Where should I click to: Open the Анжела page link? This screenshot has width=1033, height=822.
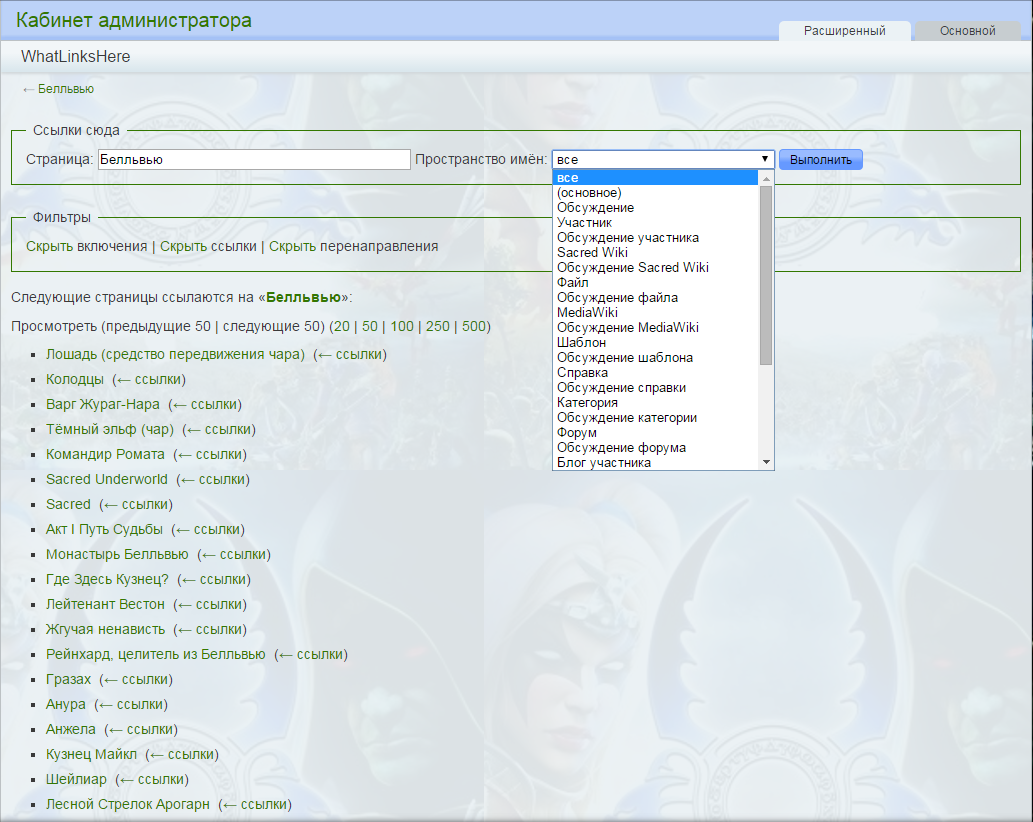tap(70, 730)
